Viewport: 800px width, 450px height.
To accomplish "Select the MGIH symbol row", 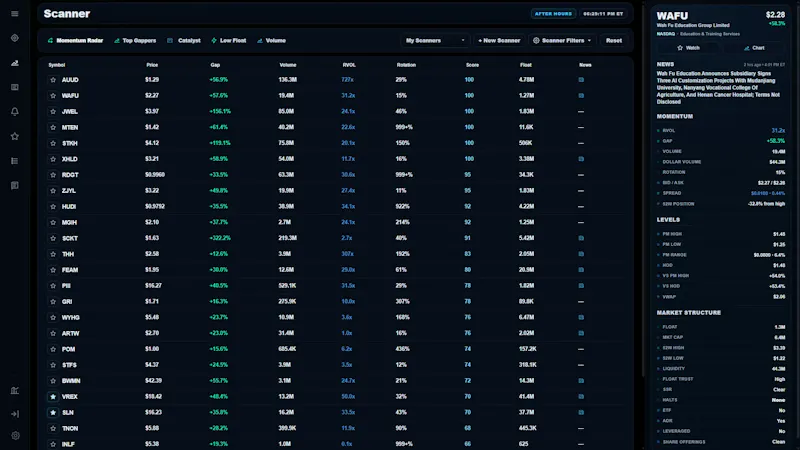I will [337, 222].
